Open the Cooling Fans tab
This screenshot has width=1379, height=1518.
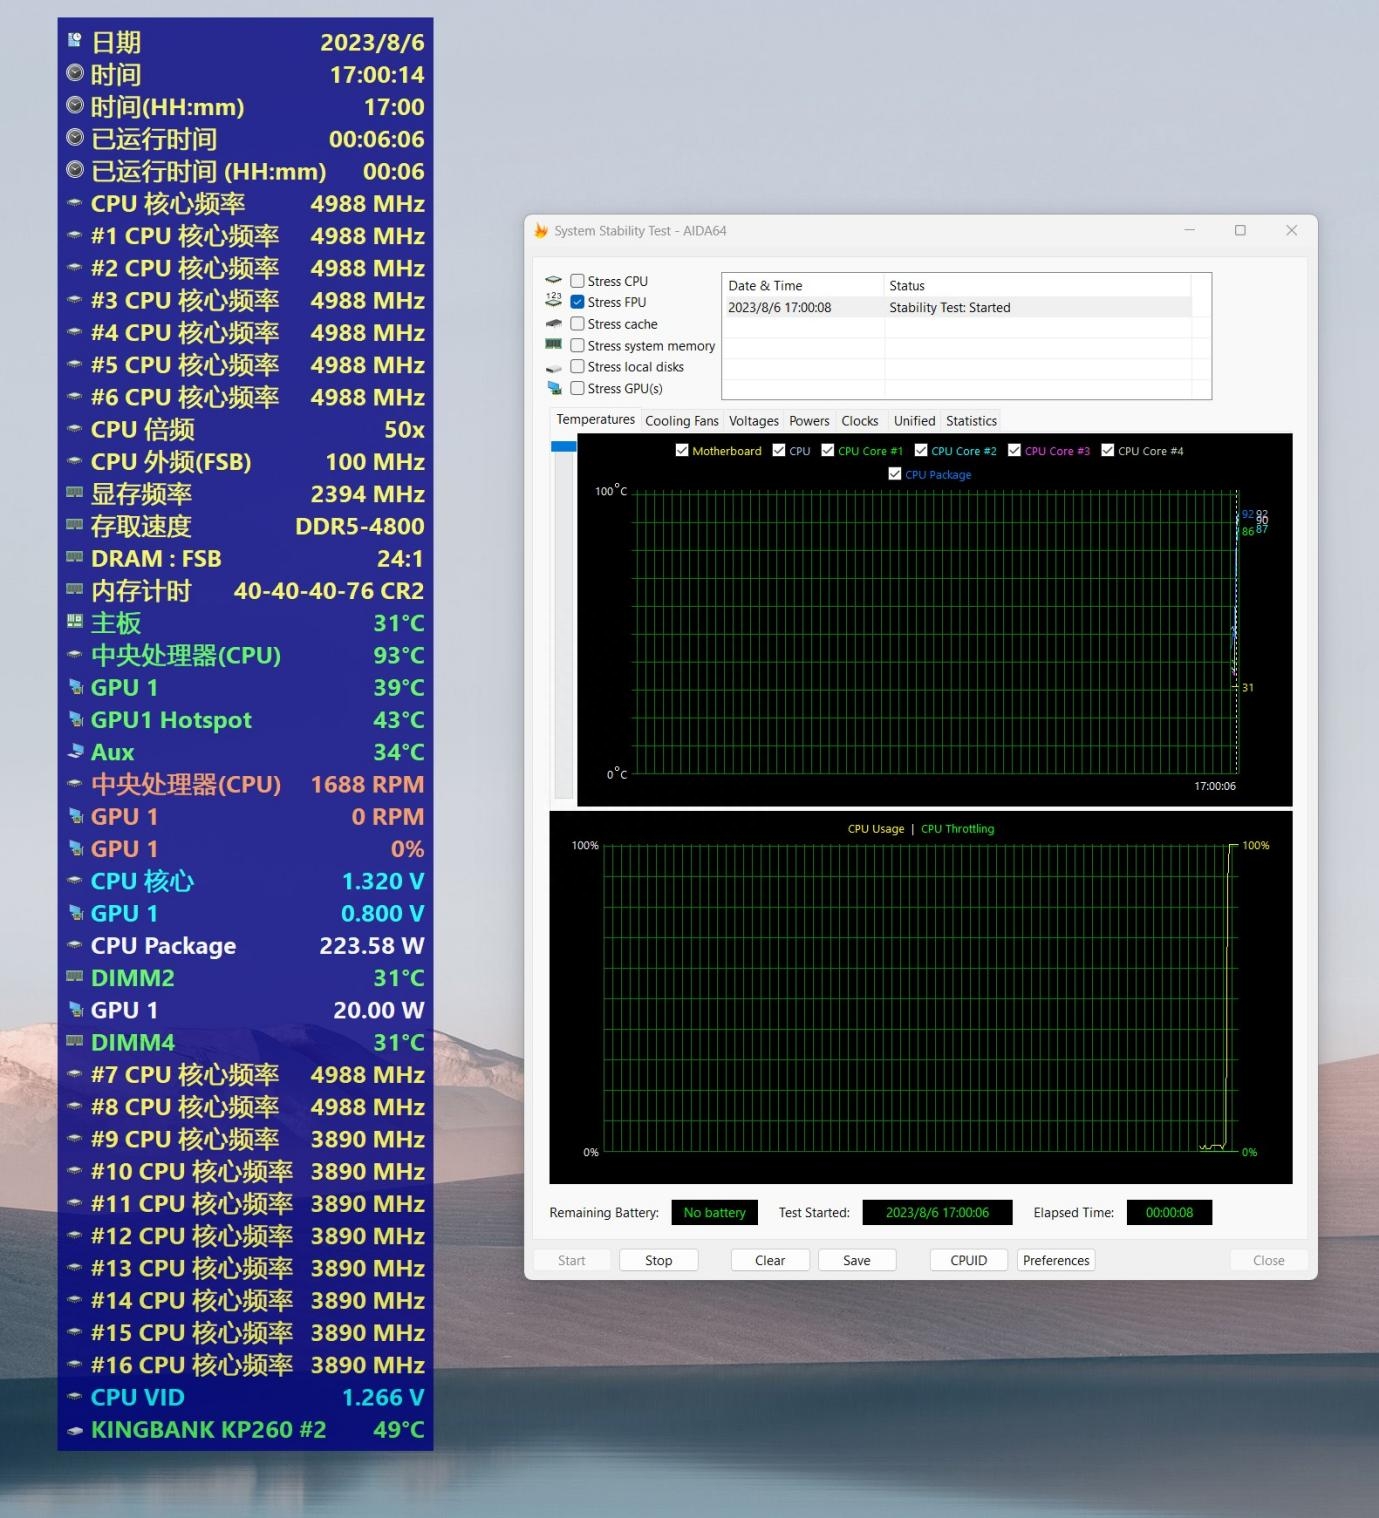click(682, 421)
